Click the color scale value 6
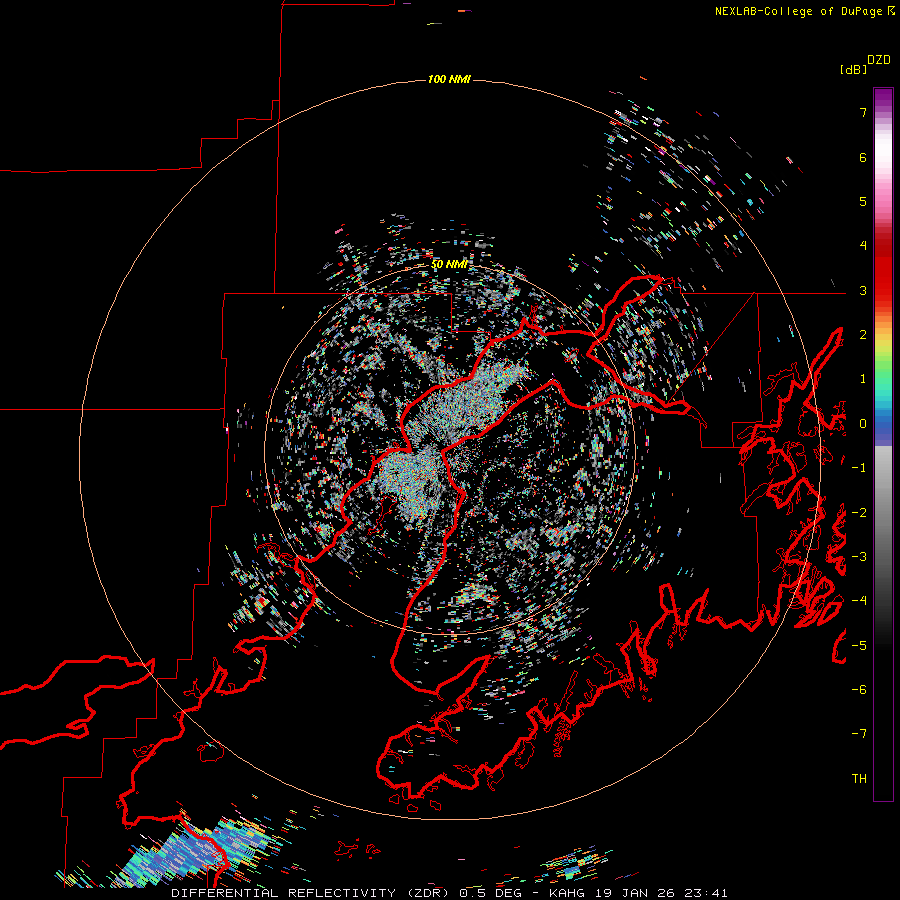900x900 pixels. coord(863,157)
